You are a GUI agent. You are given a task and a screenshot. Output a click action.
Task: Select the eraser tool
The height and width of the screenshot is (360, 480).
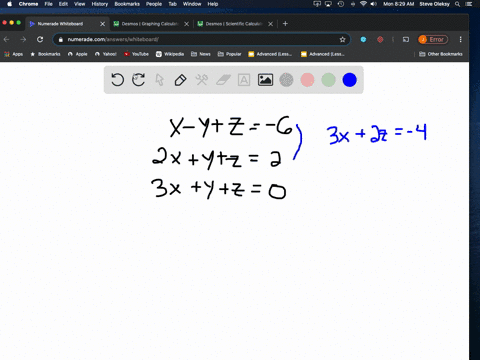(223, 80)
